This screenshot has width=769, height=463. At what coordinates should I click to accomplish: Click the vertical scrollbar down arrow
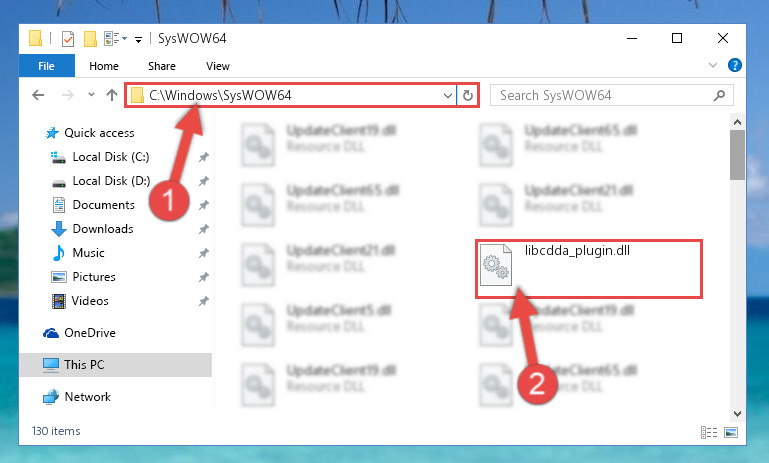coord(737,414)
